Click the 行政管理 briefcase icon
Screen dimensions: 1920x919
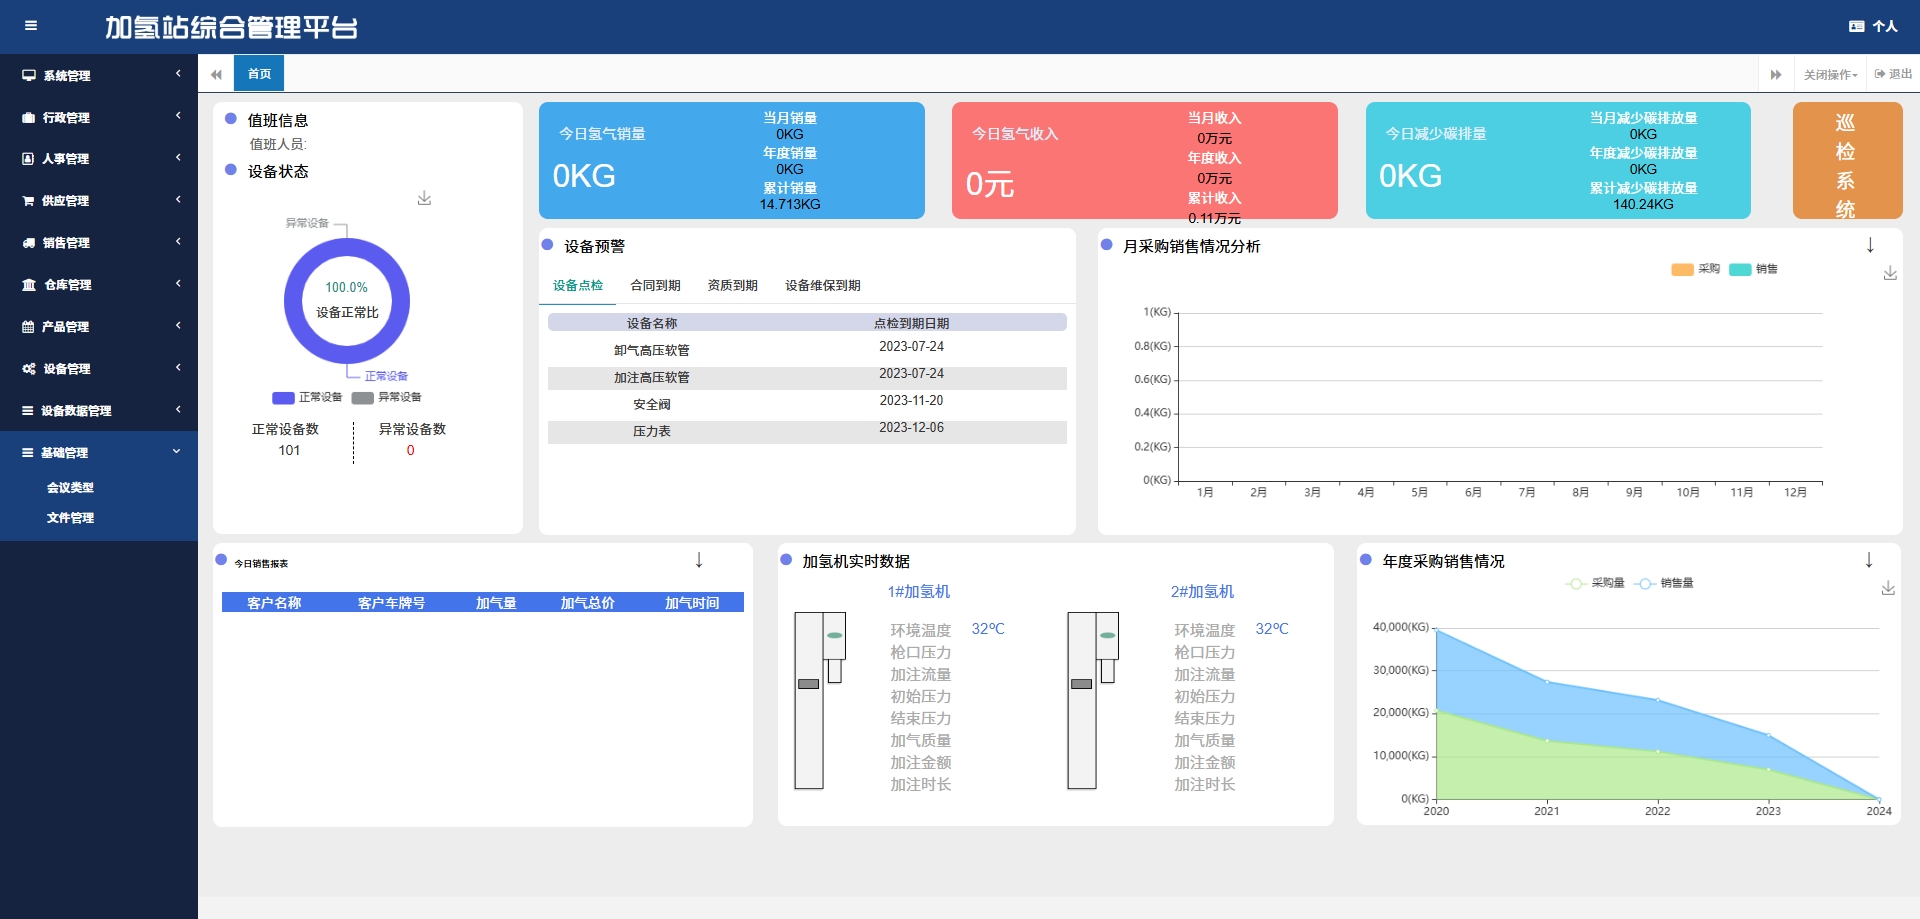click(29, 117)
